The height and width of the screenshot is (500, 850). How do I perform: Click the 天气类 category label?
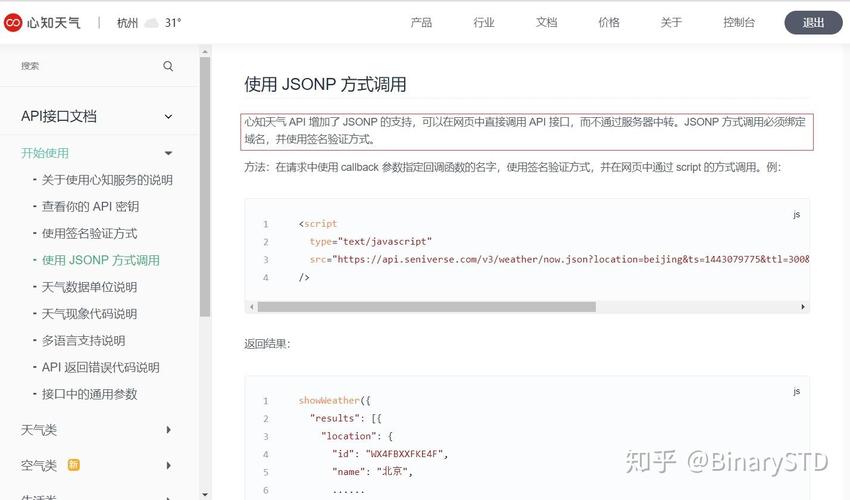point(39,430)
